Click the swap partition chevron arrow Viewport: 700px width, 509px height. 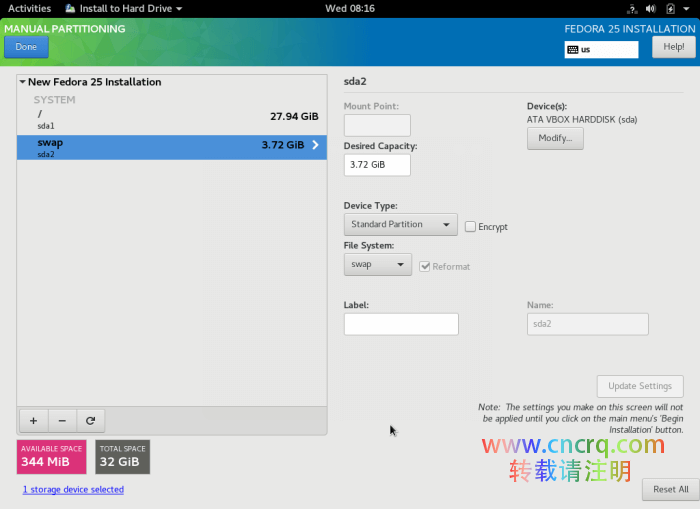(316, 145)
